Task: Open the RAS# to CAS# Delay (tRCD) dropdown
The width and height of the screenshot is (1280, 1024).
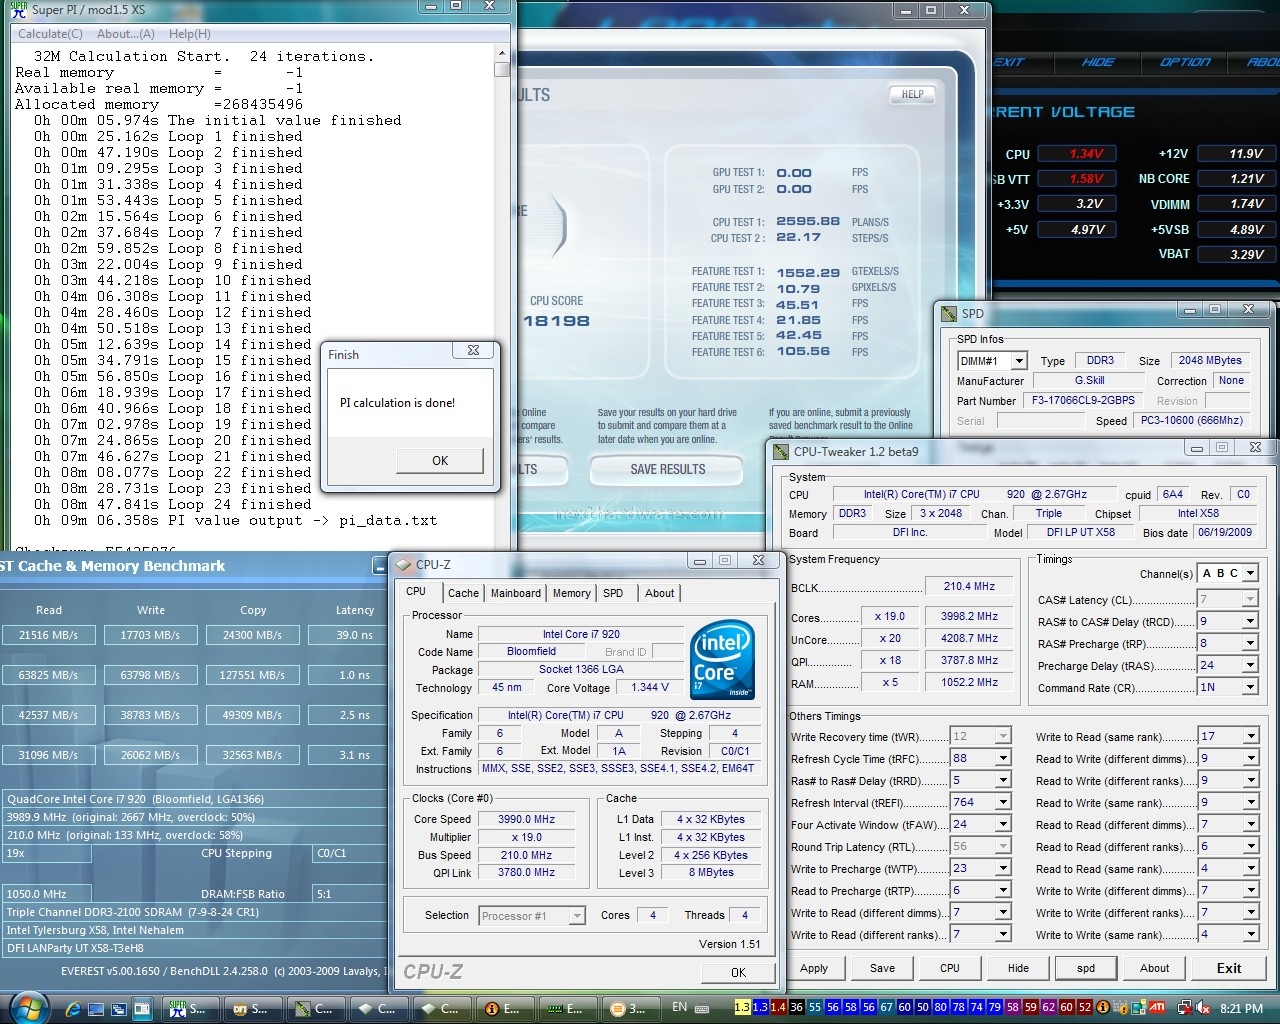Action: click(x=1249, y=621)
